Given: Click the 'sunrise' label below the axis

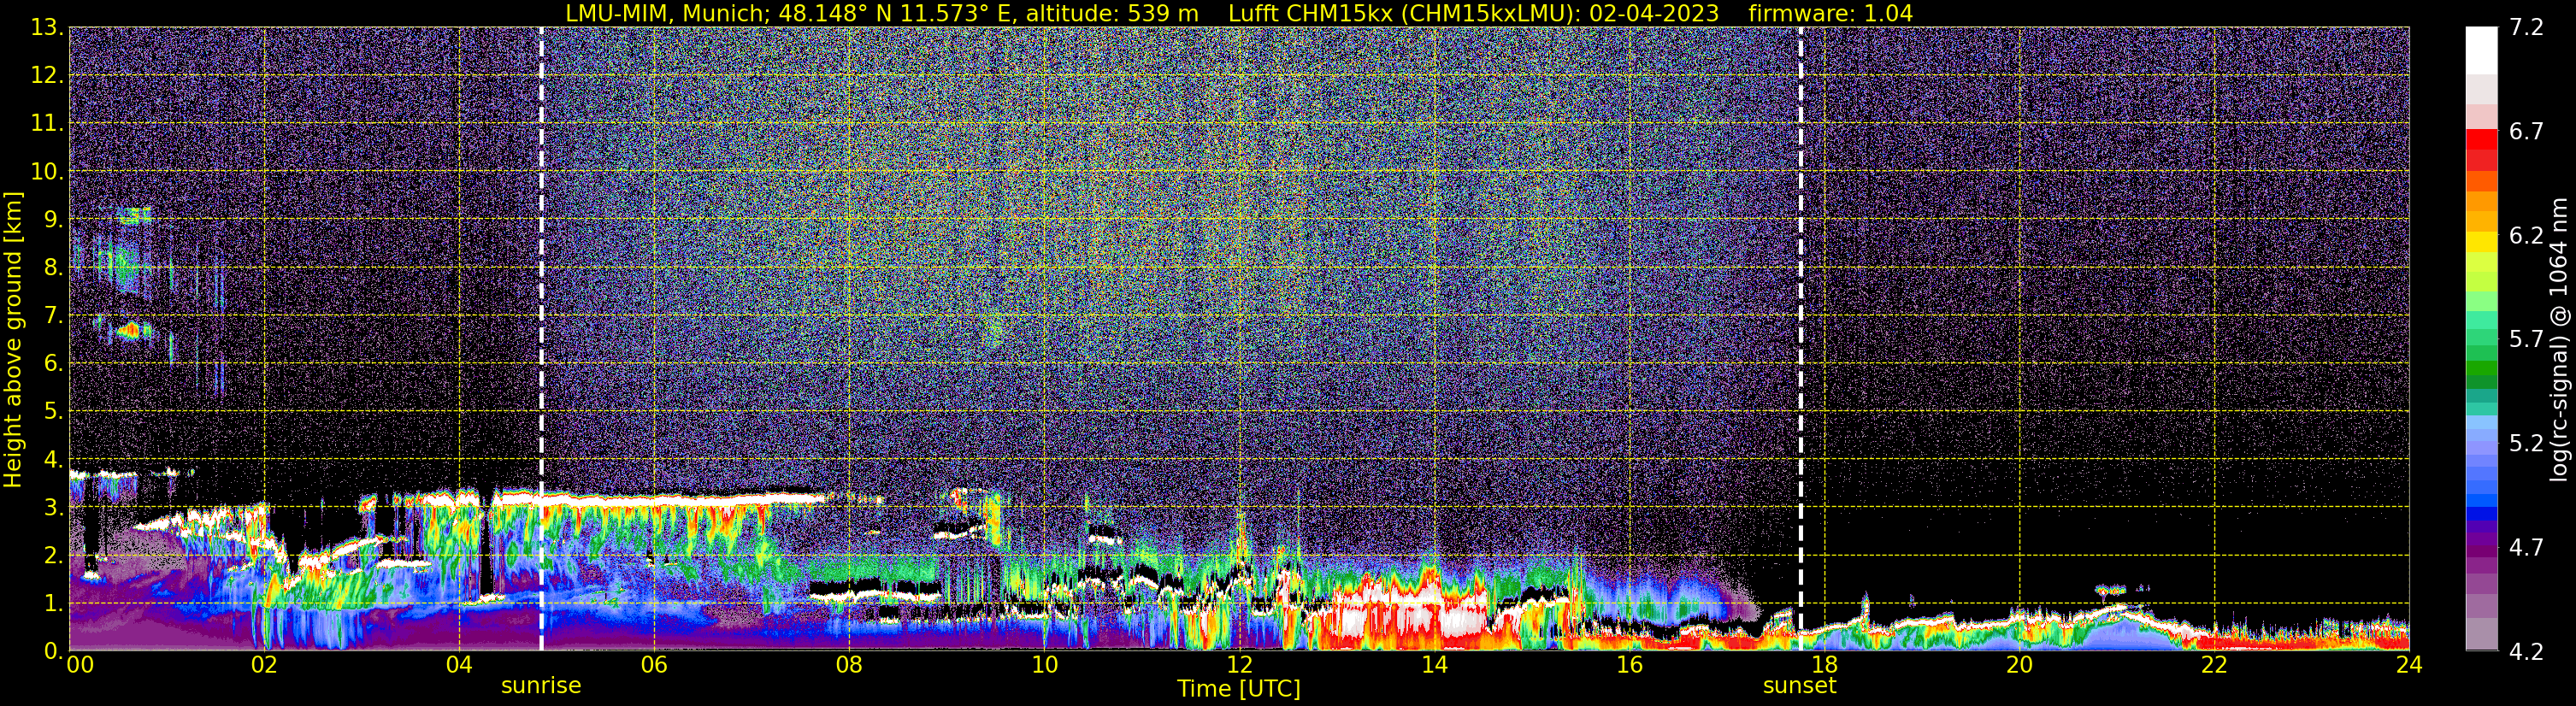Looking at the screenshot, I should coord(541,686).
